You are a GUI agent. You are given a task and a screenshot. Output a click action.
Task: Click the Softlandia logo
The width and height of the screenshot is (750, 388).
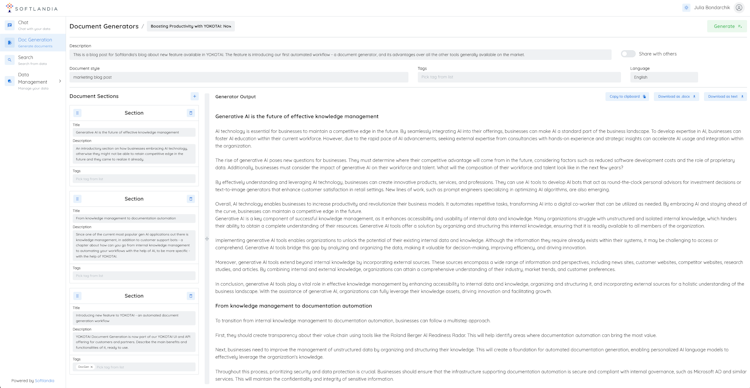point(31,8)
